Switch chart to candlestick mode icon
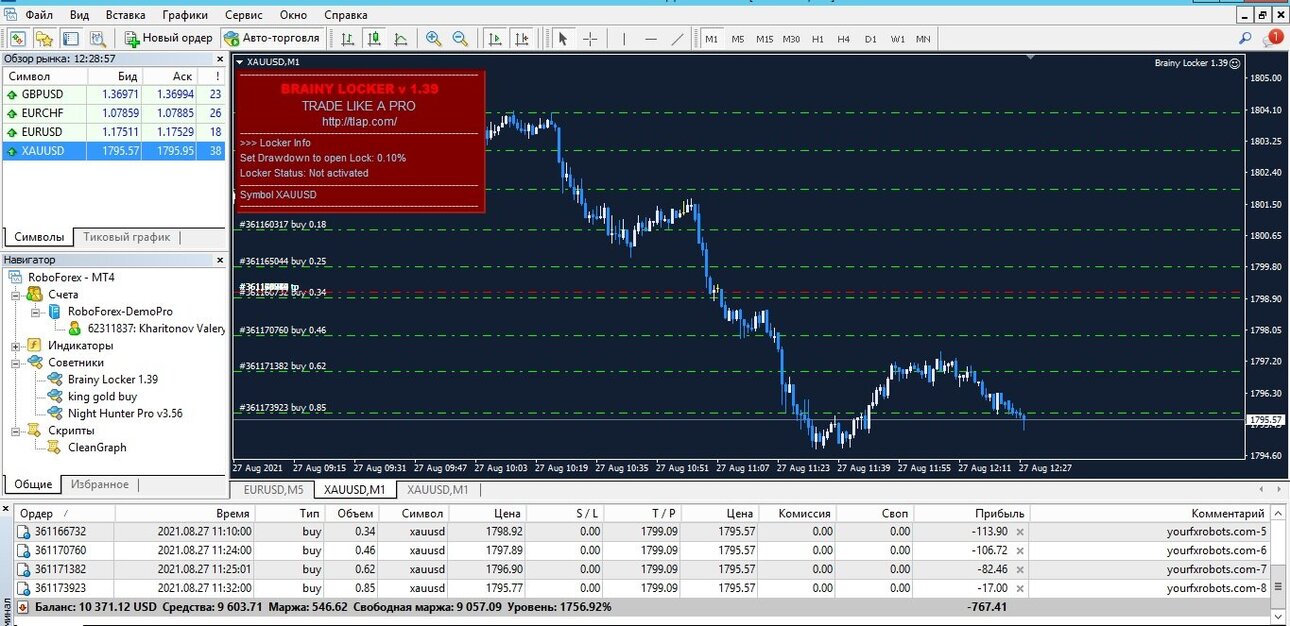This screenshot has width=1290, height=626. [374, 38]
